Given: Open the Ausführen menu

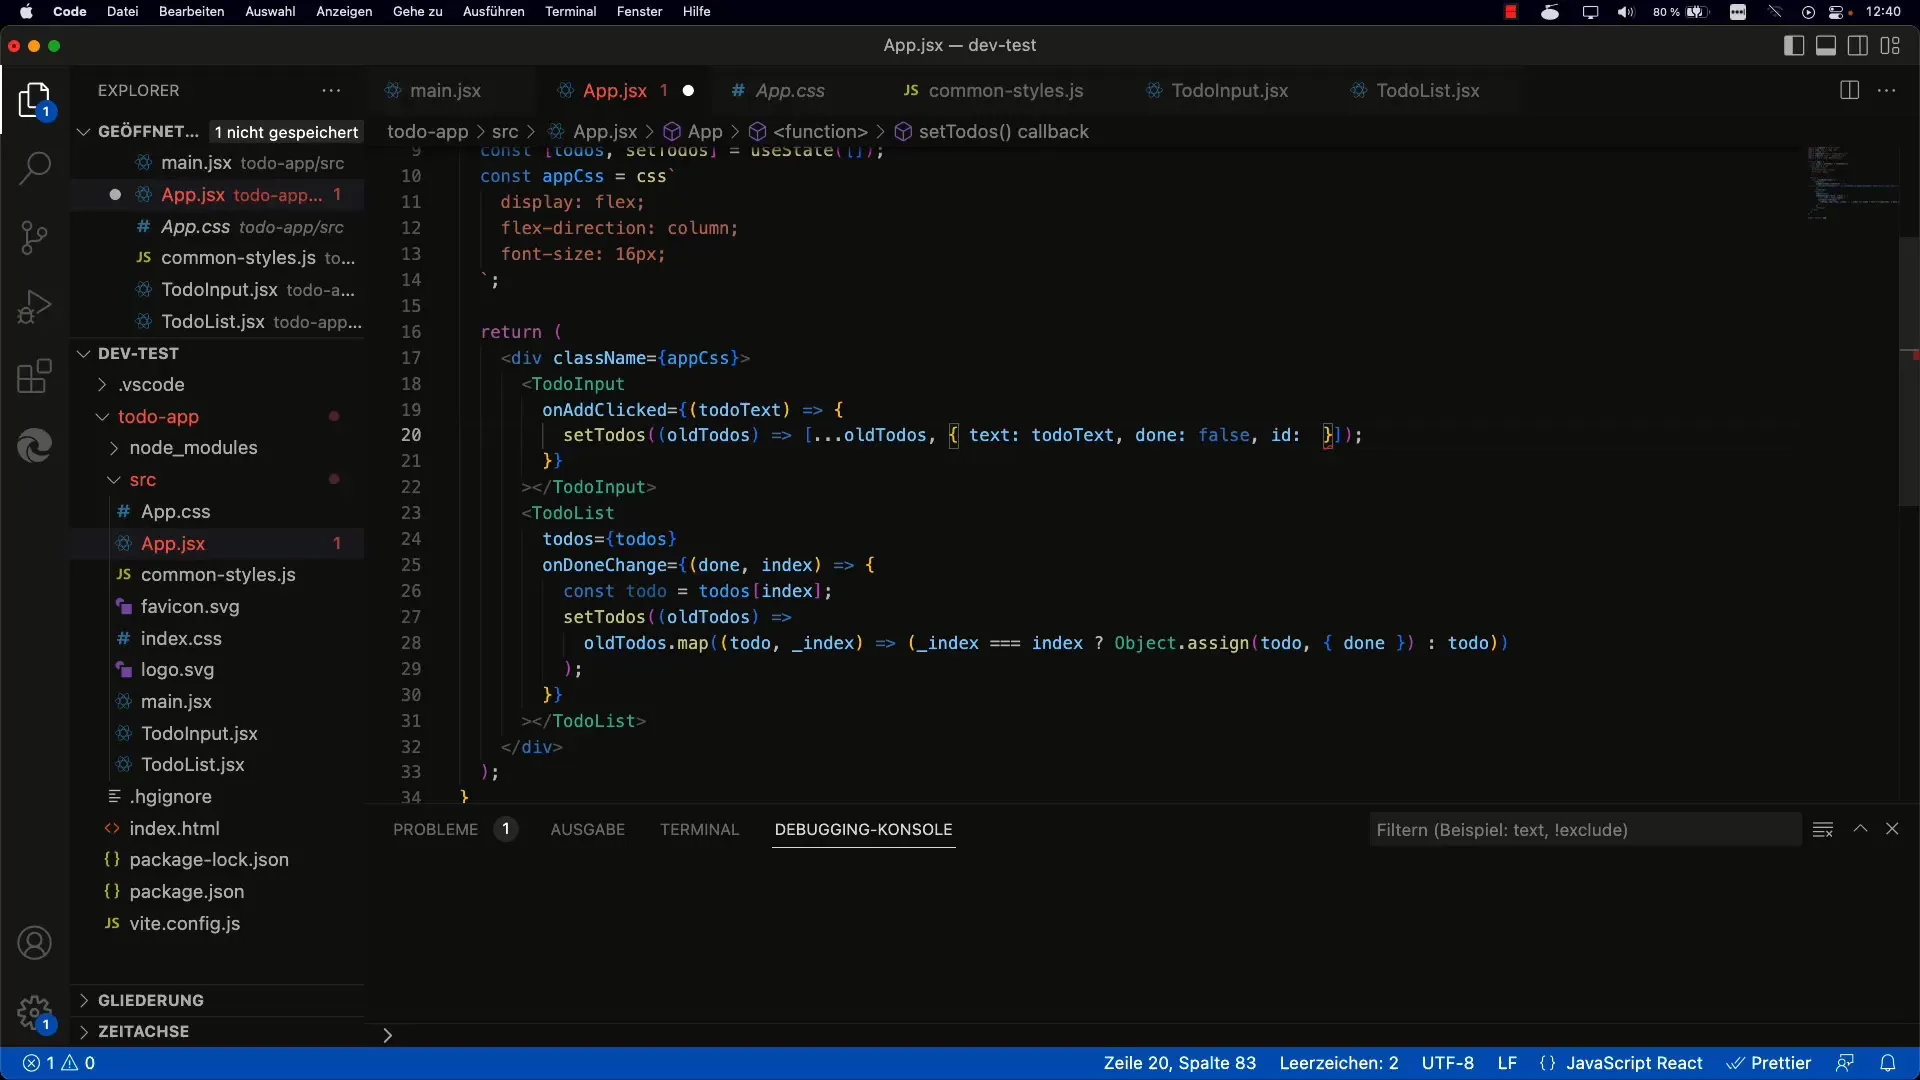Looking at the screenshot, I should point(493,12).
